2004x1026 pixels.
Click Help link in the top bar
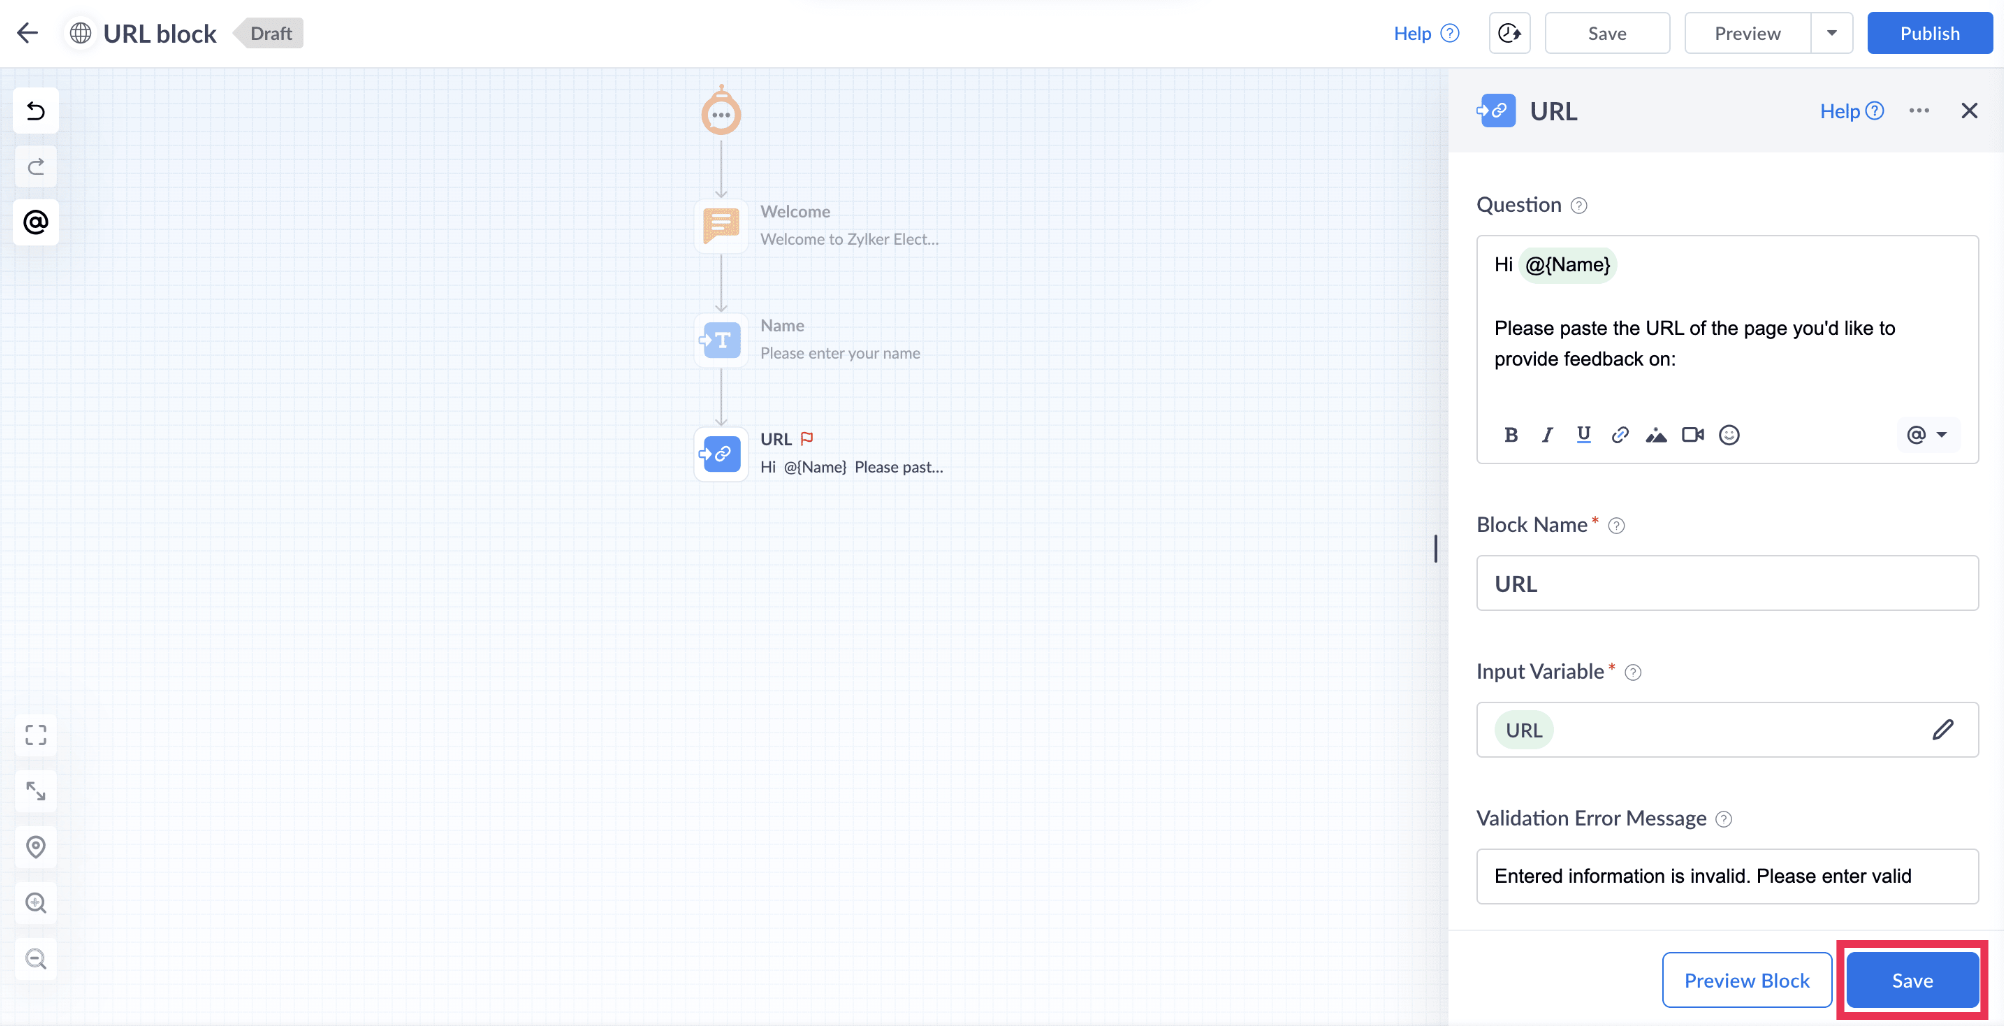1426,33
